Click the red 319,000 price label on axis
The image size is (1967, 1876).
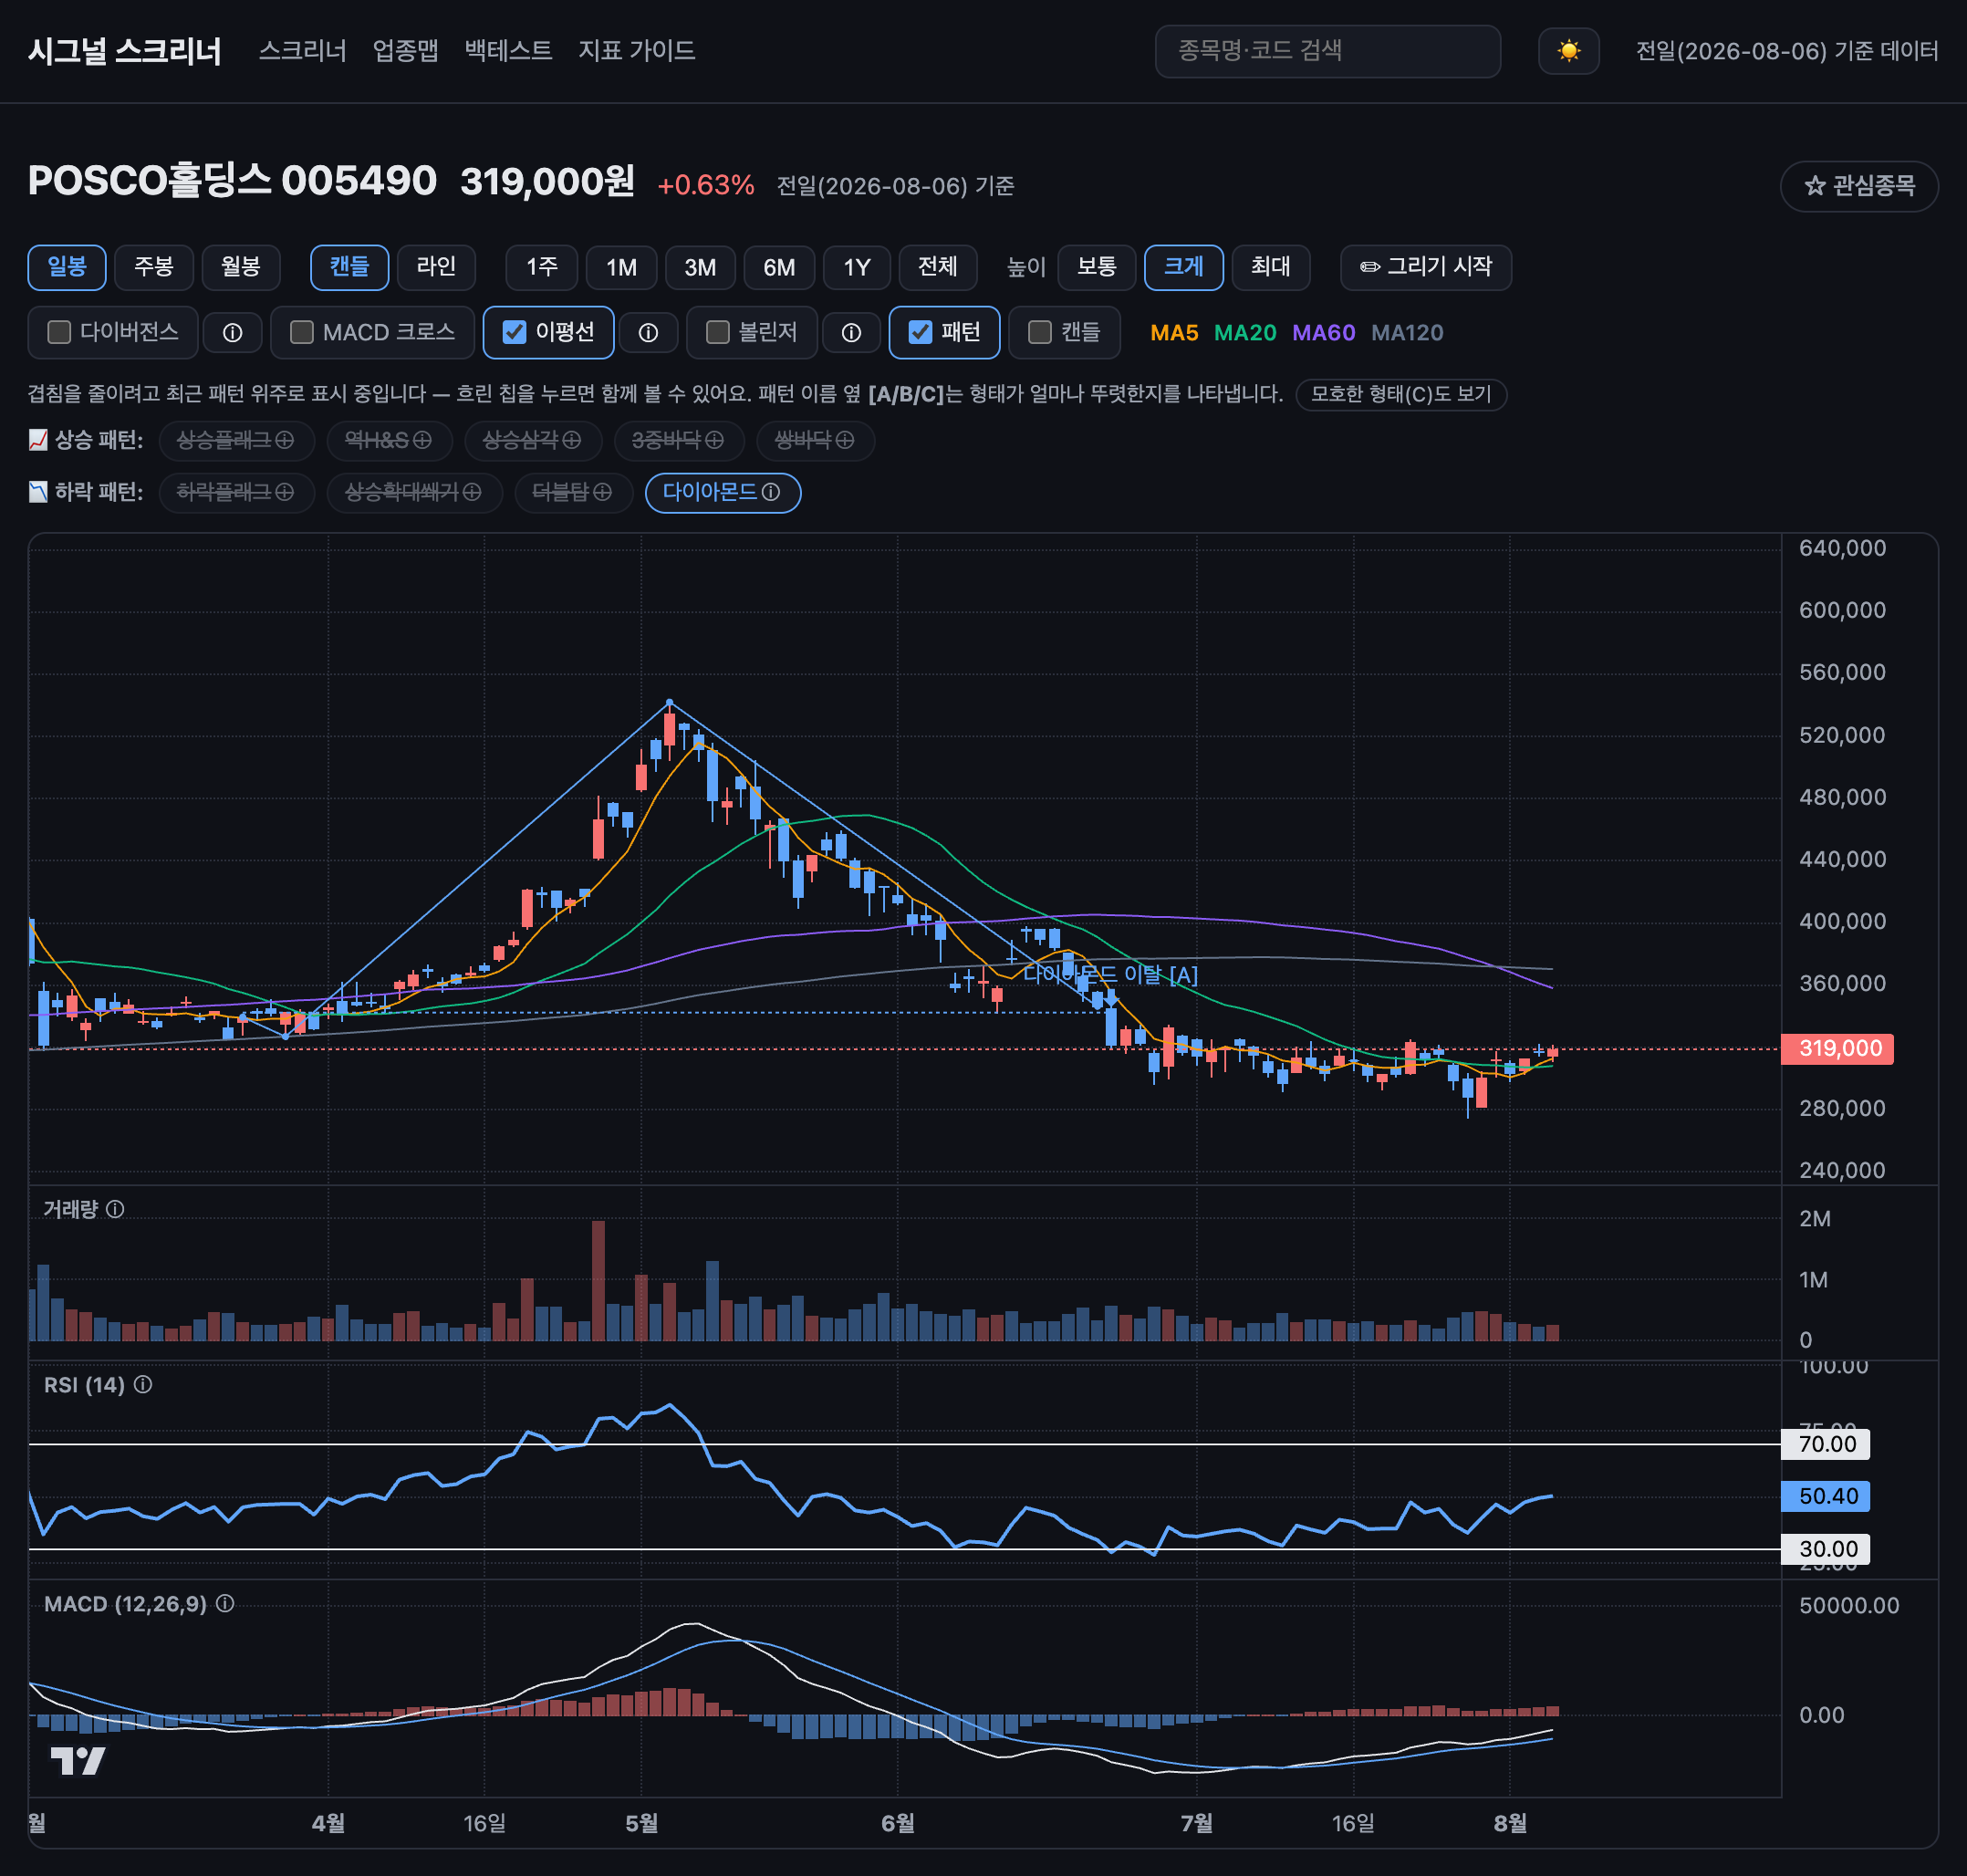[x=1837, y=1048]
